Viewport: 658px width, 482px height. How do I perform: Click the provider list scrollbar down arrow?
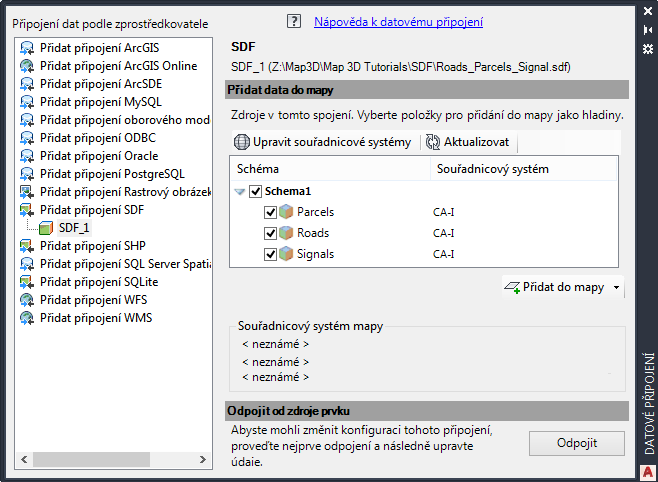point(204,459)
